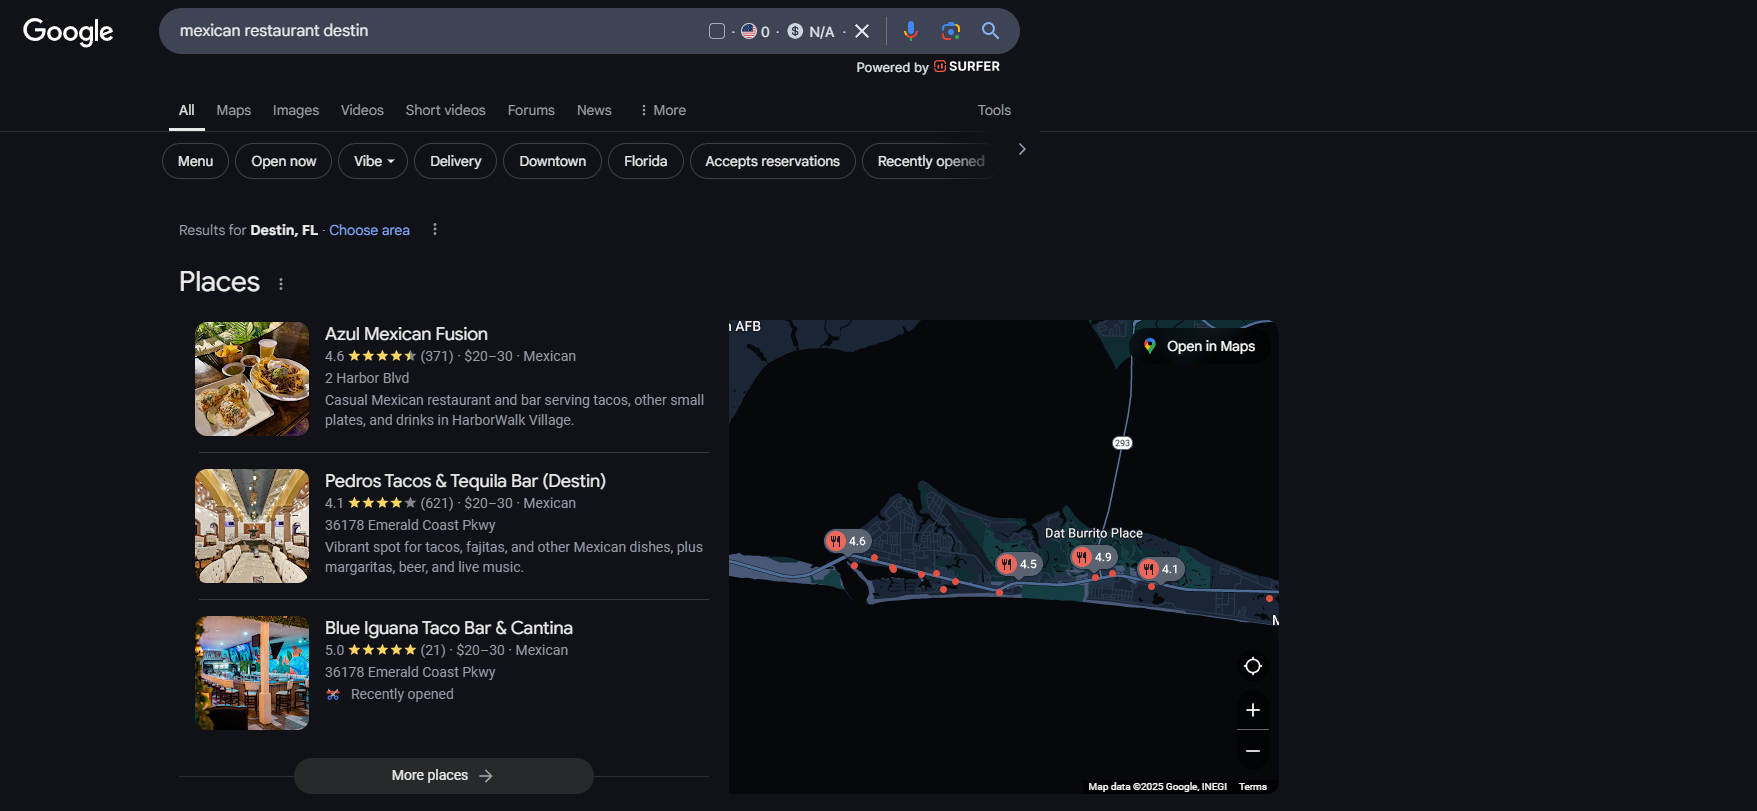1757x811 pixels.
Task: Clear the search query with X icon
Action: (x=862, y=31)
